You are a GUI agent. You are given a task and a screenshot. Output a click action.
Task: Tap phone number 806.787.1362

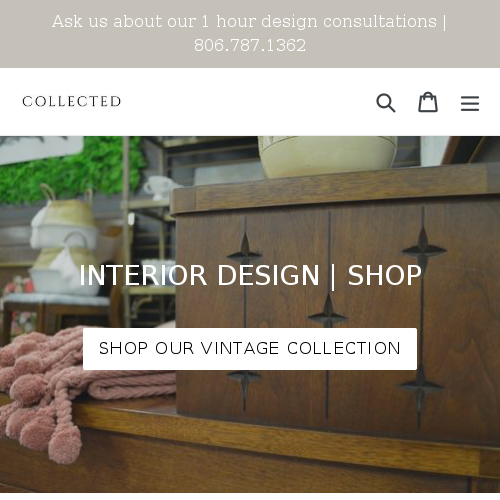pyautogui.click(x=250, y=45)
